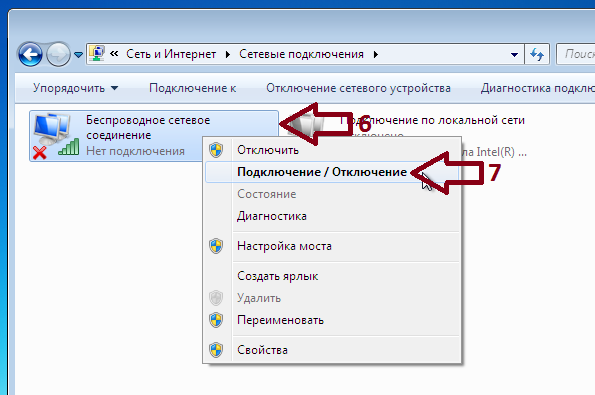Click the greyed Состояние menu entry
This screenshot has width=595, height=395.
(x=332, y=194)
